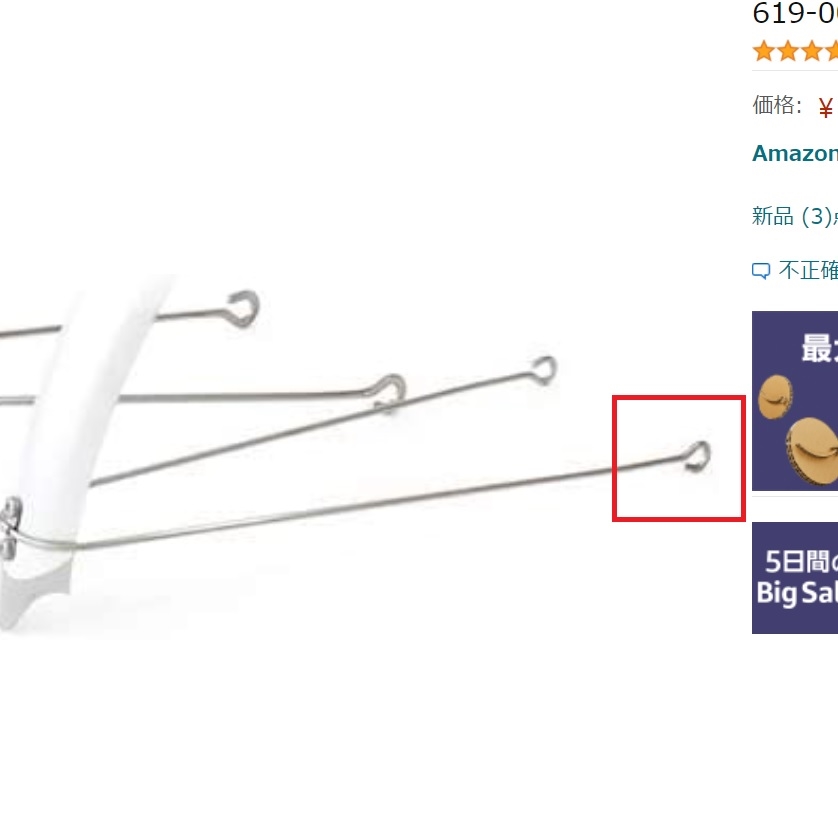Click the smaller upper cardboard Amazon coin
Viewport: 838px width, 836px height.
click(775, 397)
